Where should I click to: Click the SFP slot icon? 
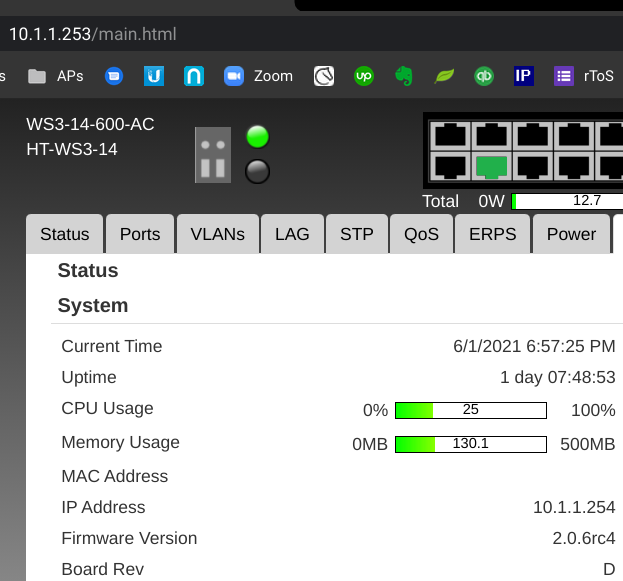pyautogui.click(x=212, y=154)
